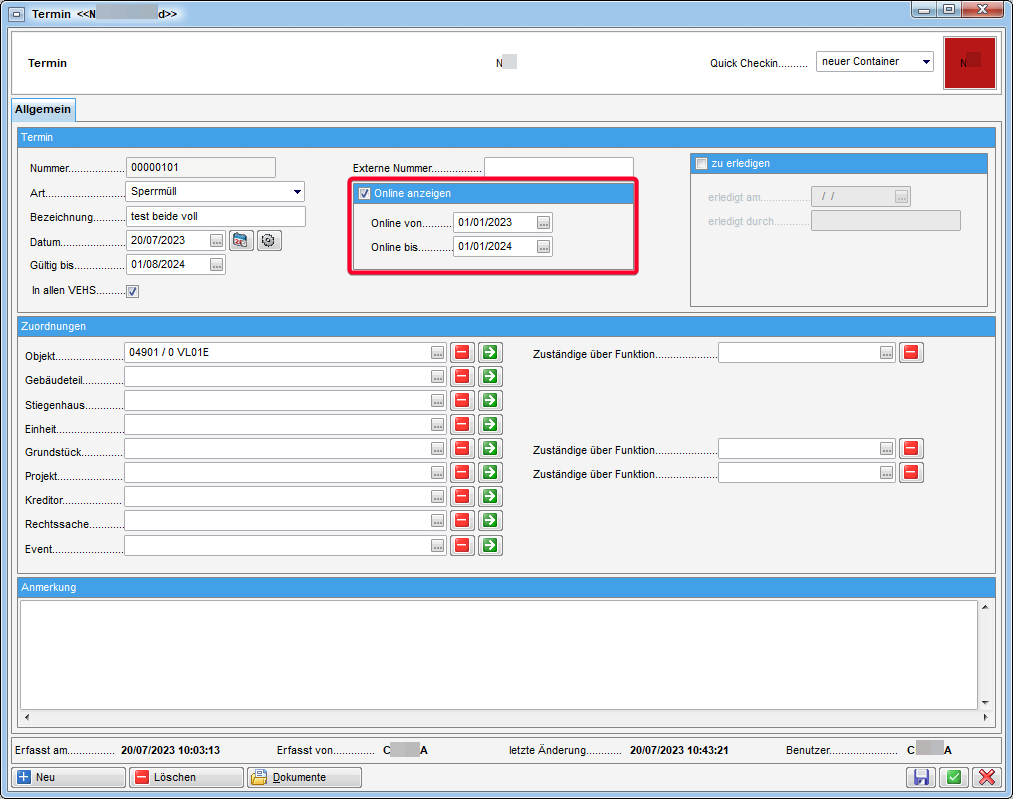Toggle the In allen VEHS checkbox
The height and width of the screenshot is (799, 1013).
[132, 291]
